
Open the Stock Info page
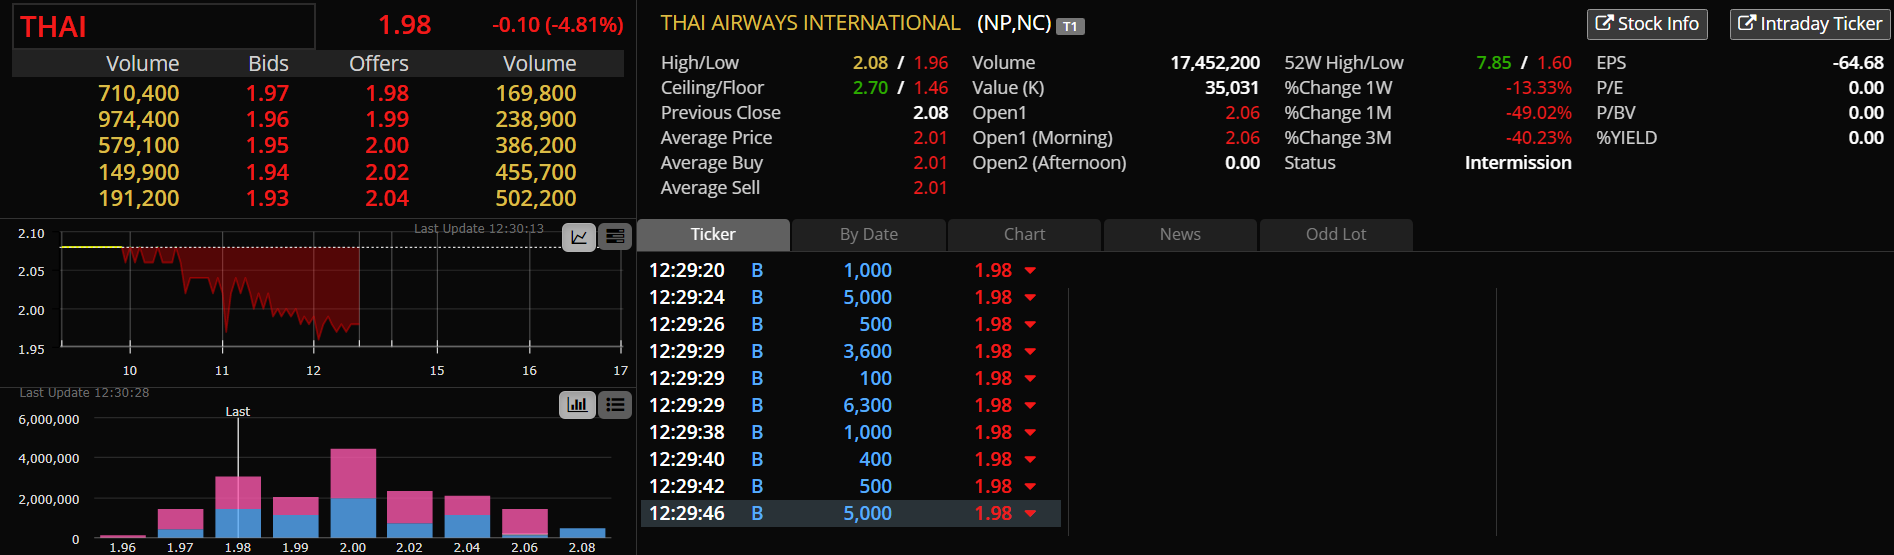coord(1647,24)
